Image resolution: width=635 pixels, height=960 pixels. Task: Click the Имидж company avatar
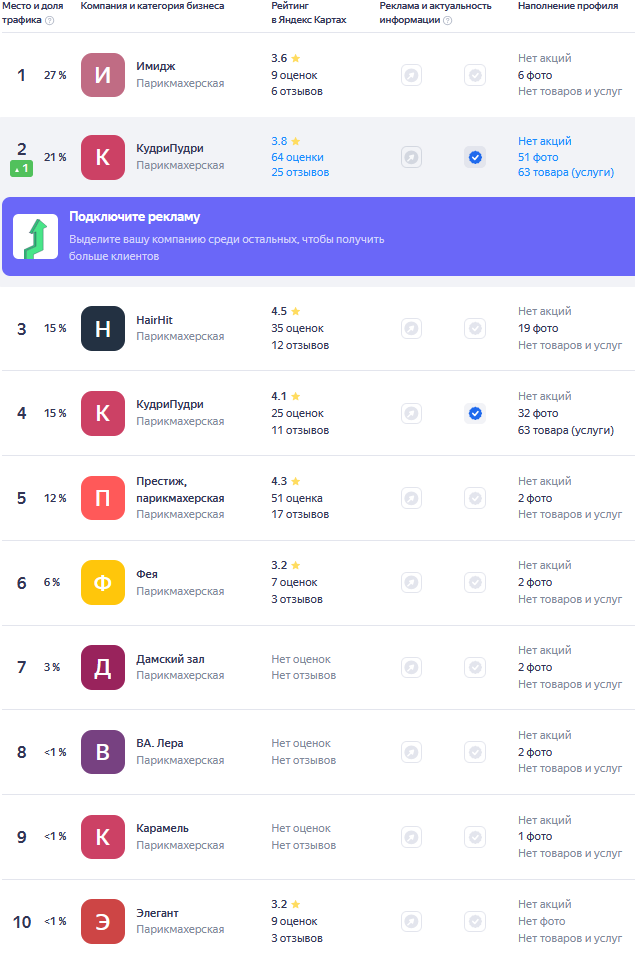click(103, 75)
